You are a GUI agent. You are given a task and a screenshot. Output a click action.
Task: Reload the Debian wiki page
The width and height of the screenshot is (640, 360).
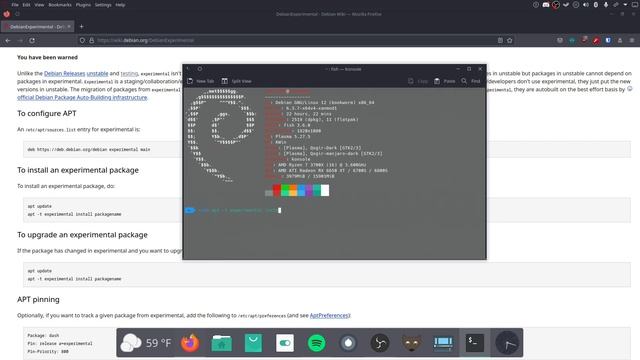point(32,40)
